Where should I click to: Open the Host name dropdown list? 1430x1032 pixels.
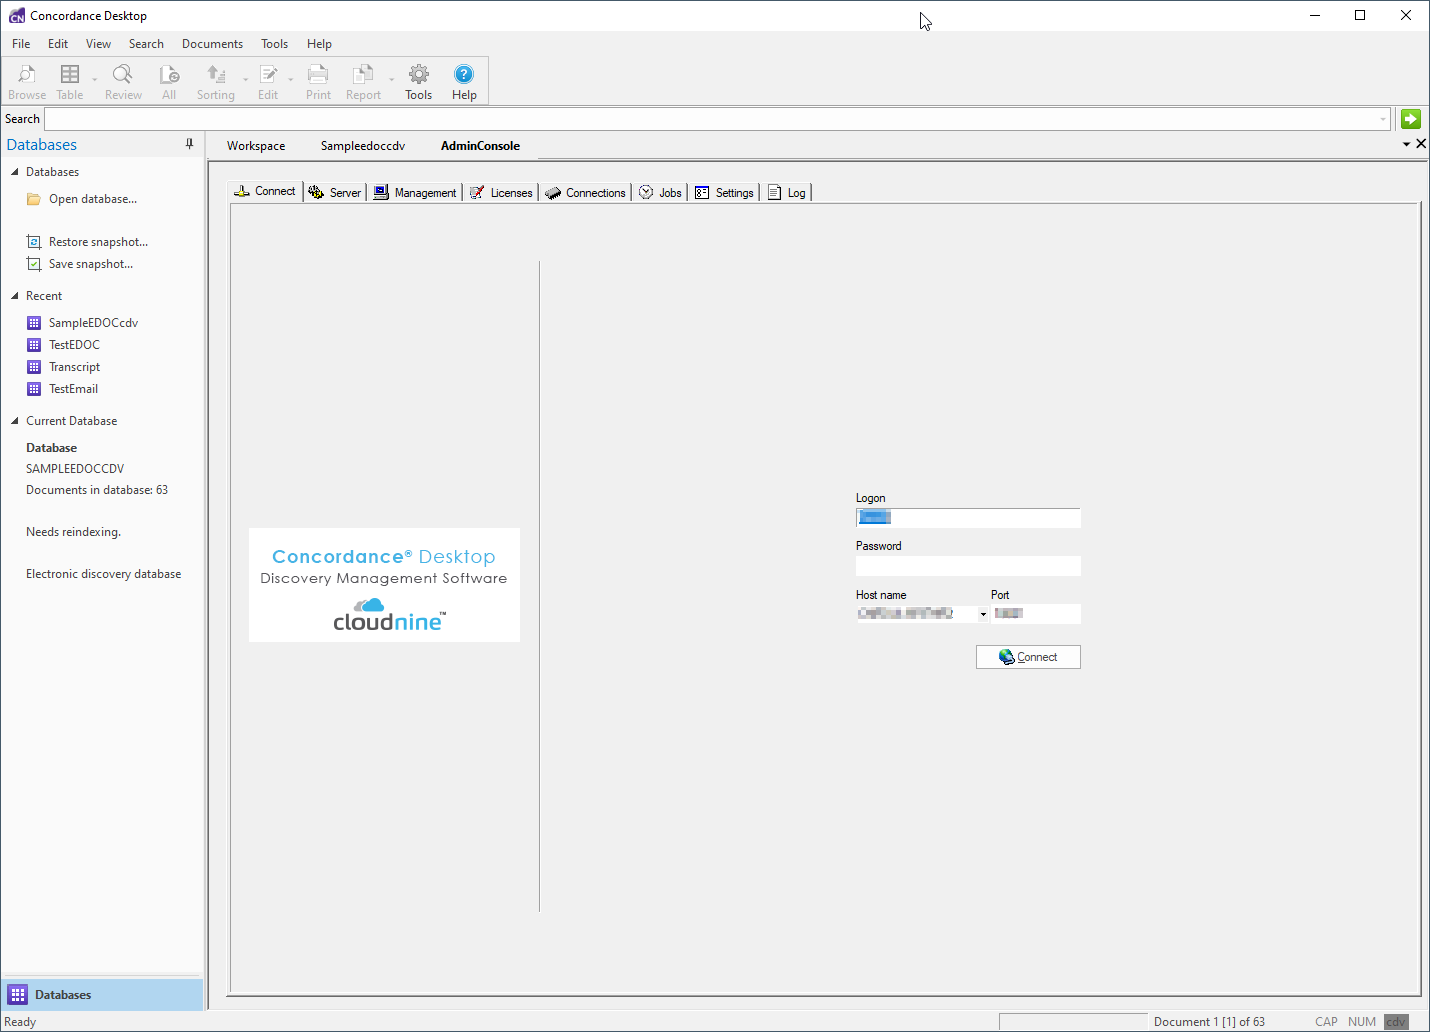983,614
